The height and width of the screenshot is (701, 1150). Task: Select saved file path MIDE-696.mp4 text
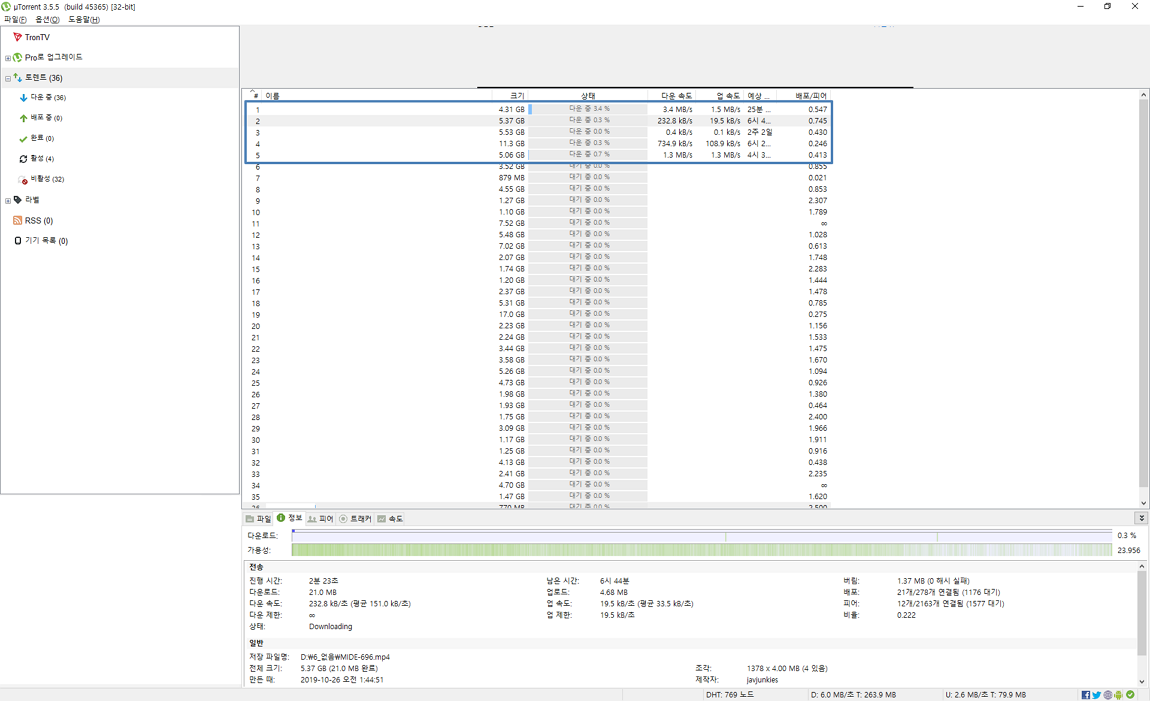click(x=345, y=657)
